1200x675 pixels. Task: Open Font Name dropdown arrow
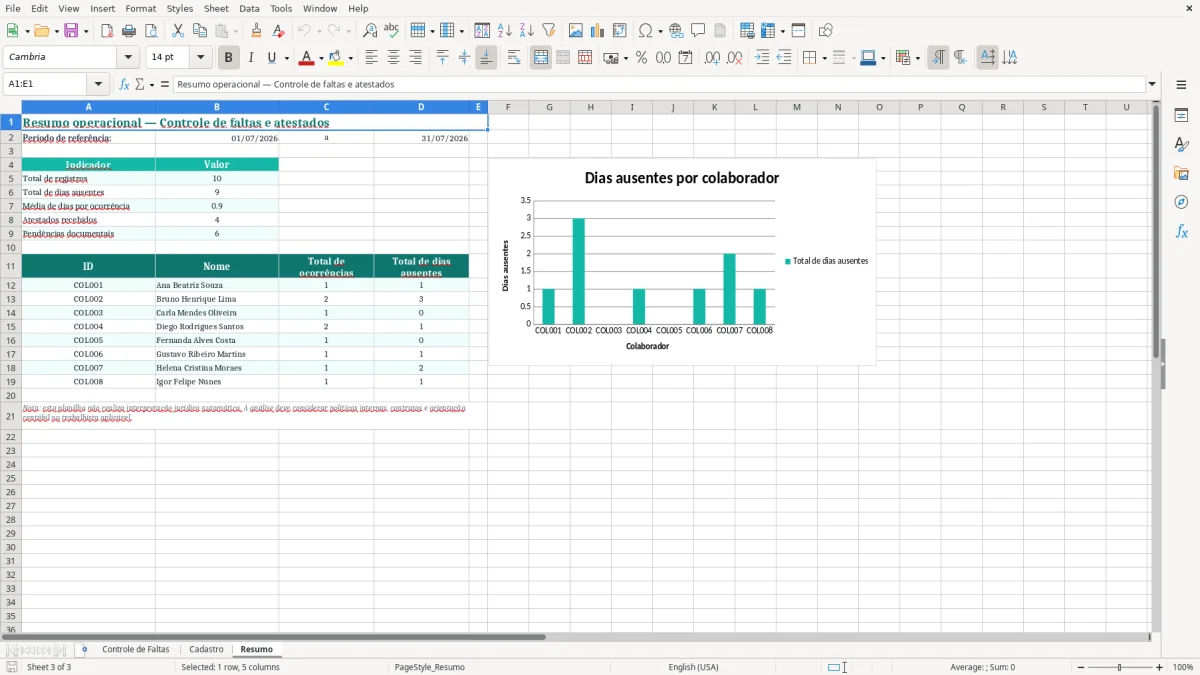click(128, 58)
